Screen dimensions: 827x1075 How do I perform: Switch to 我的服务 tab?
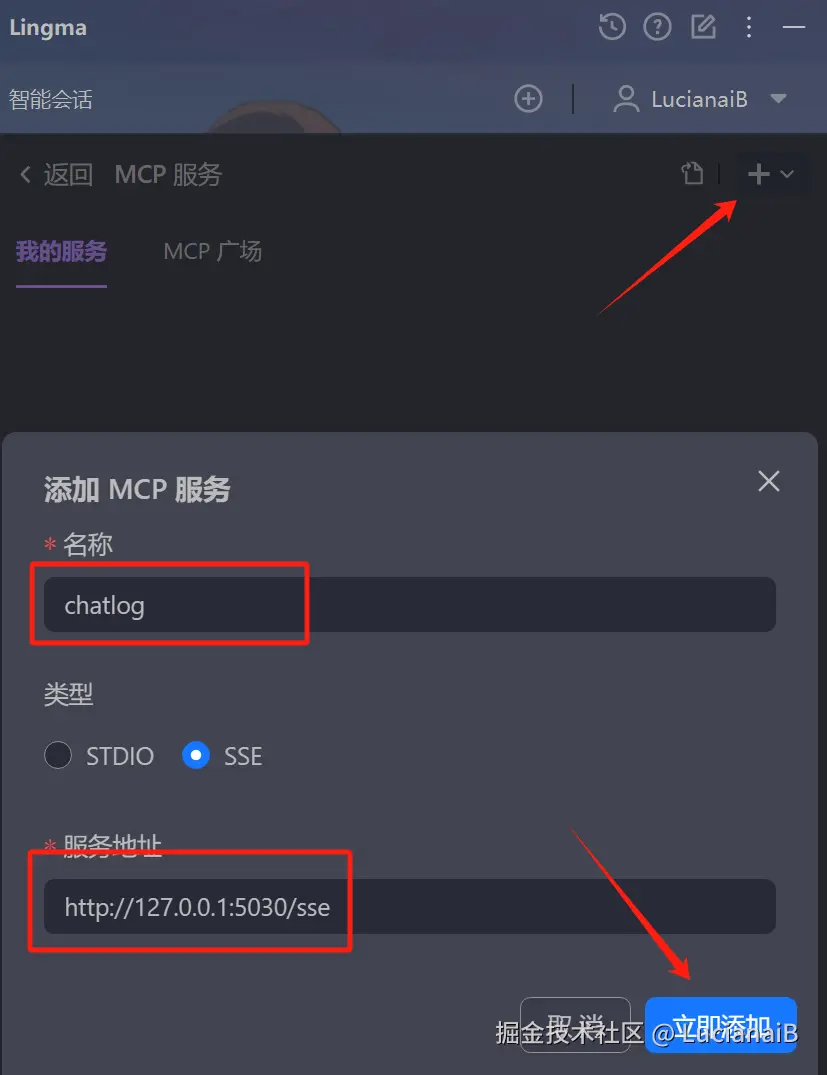click(61, 252)
